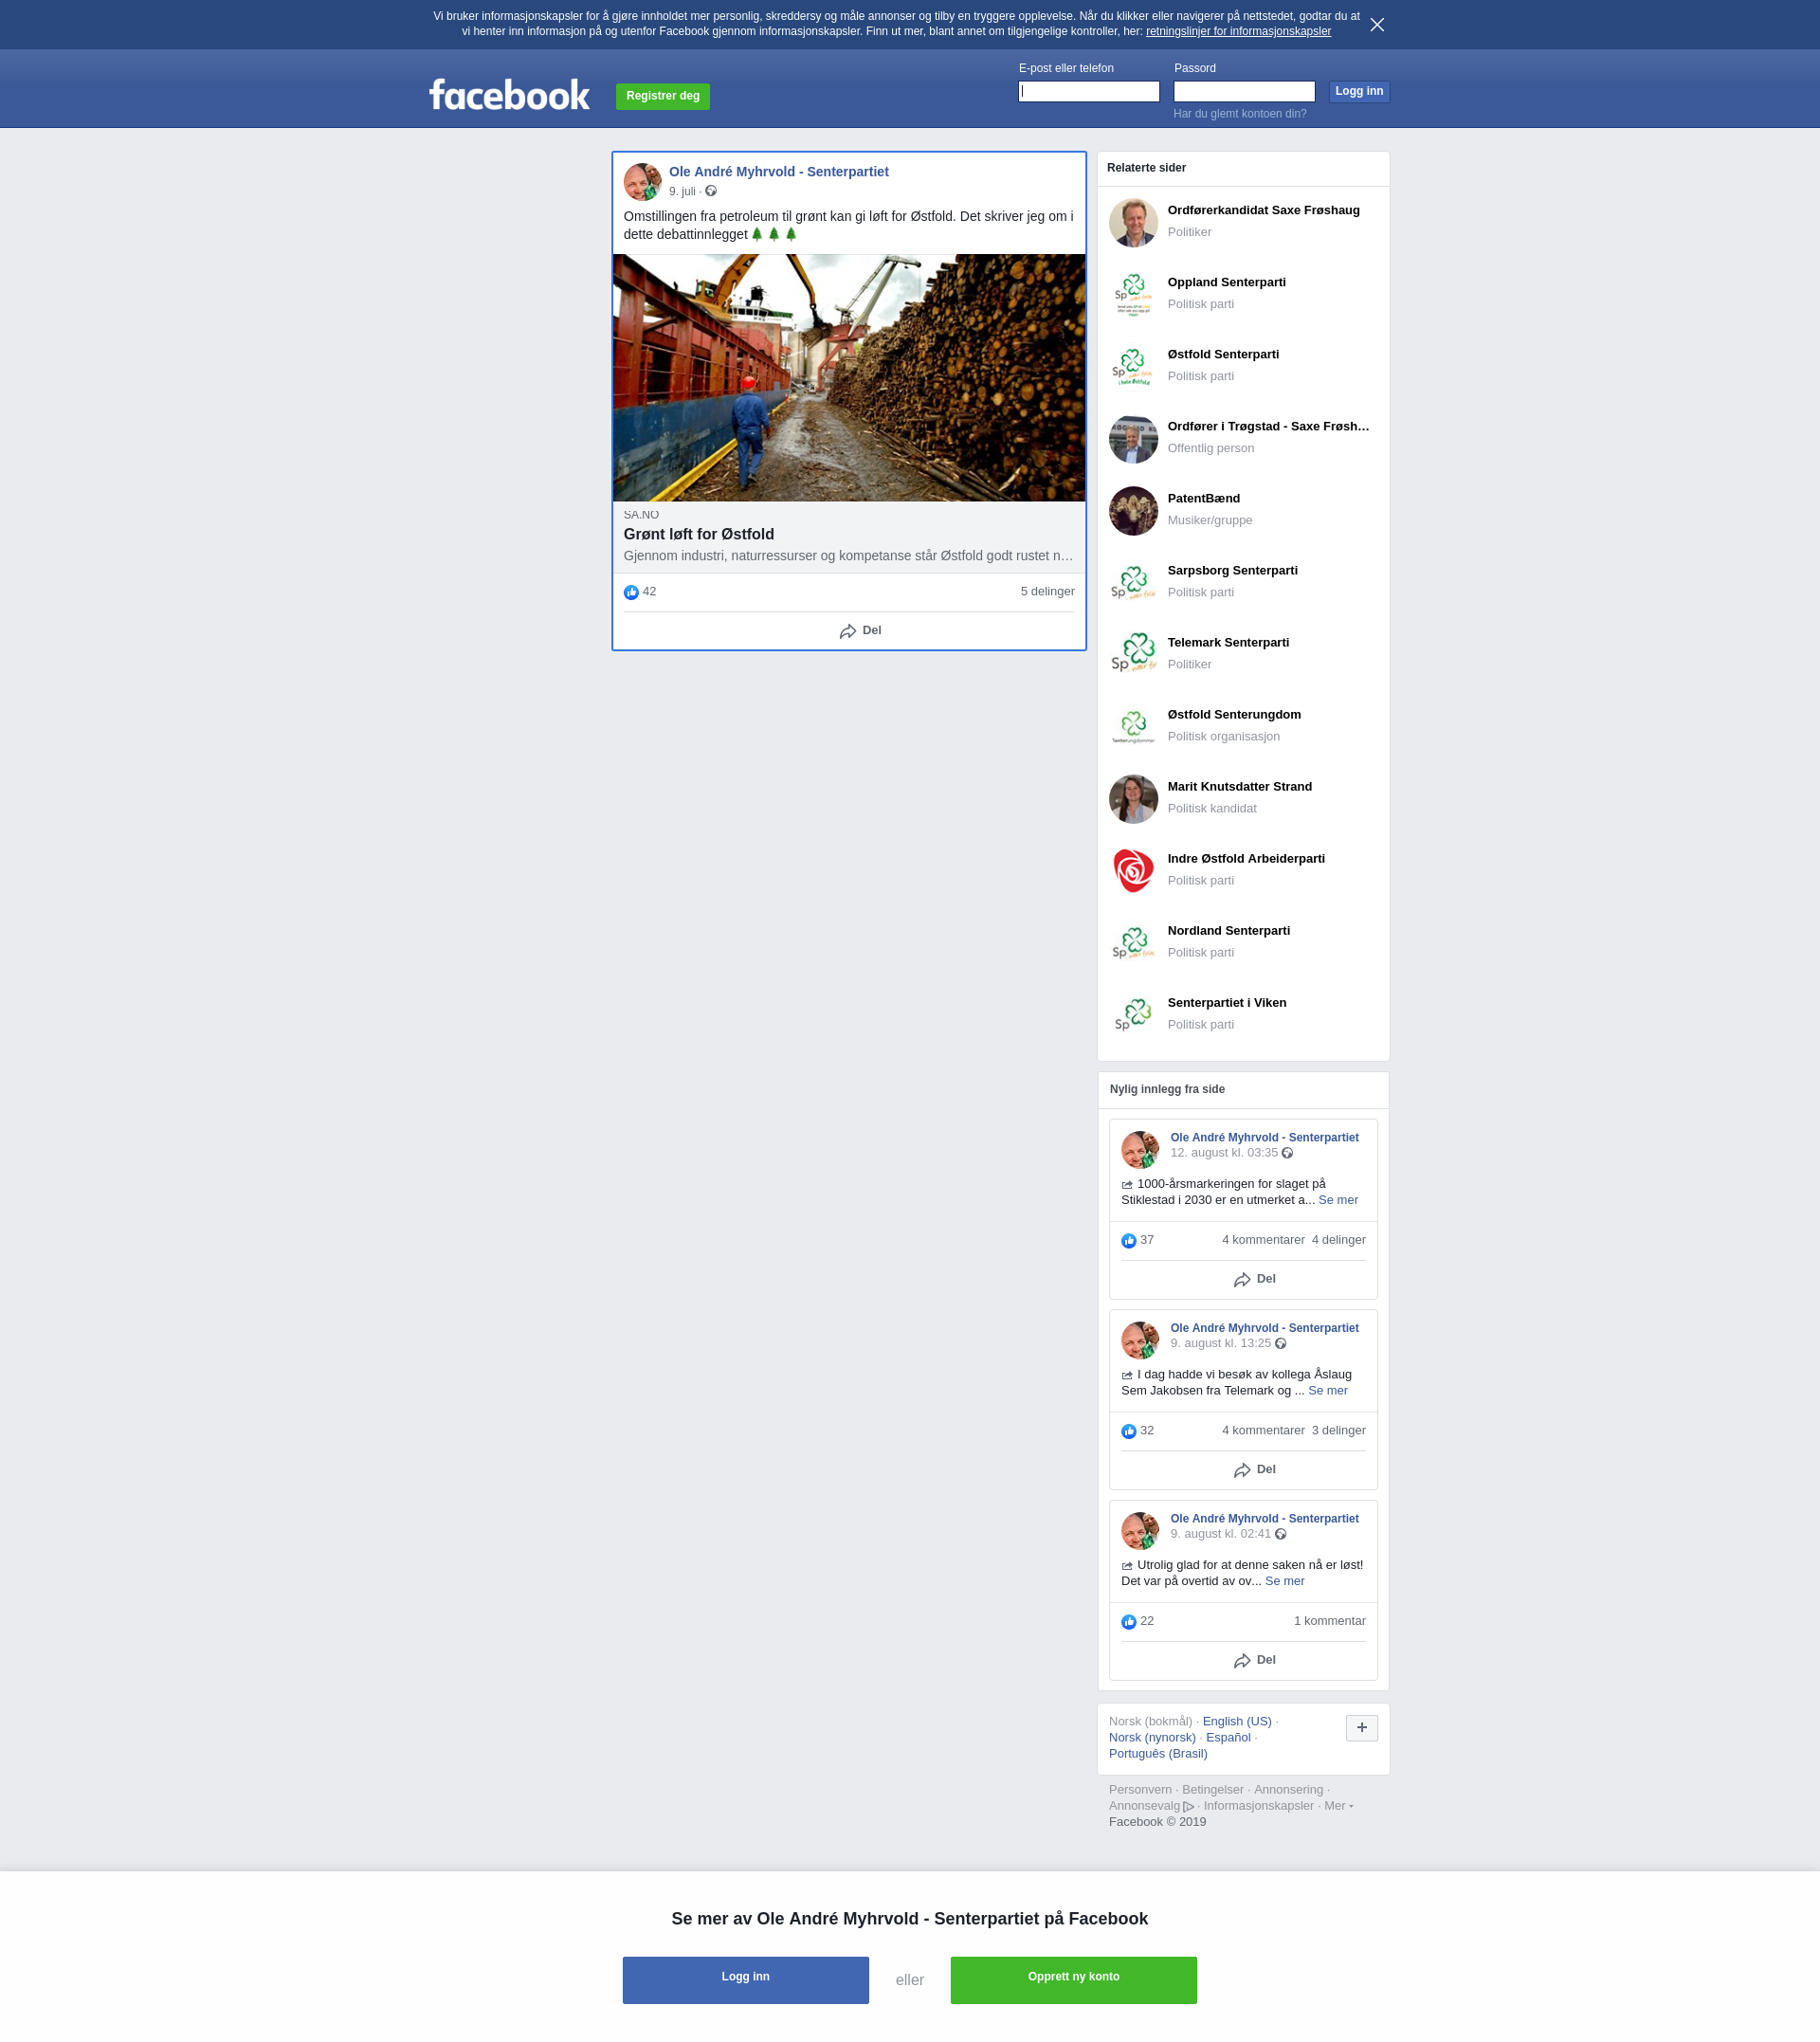Open 'Har du glemt kontoen din?' link

[1239, 114]
